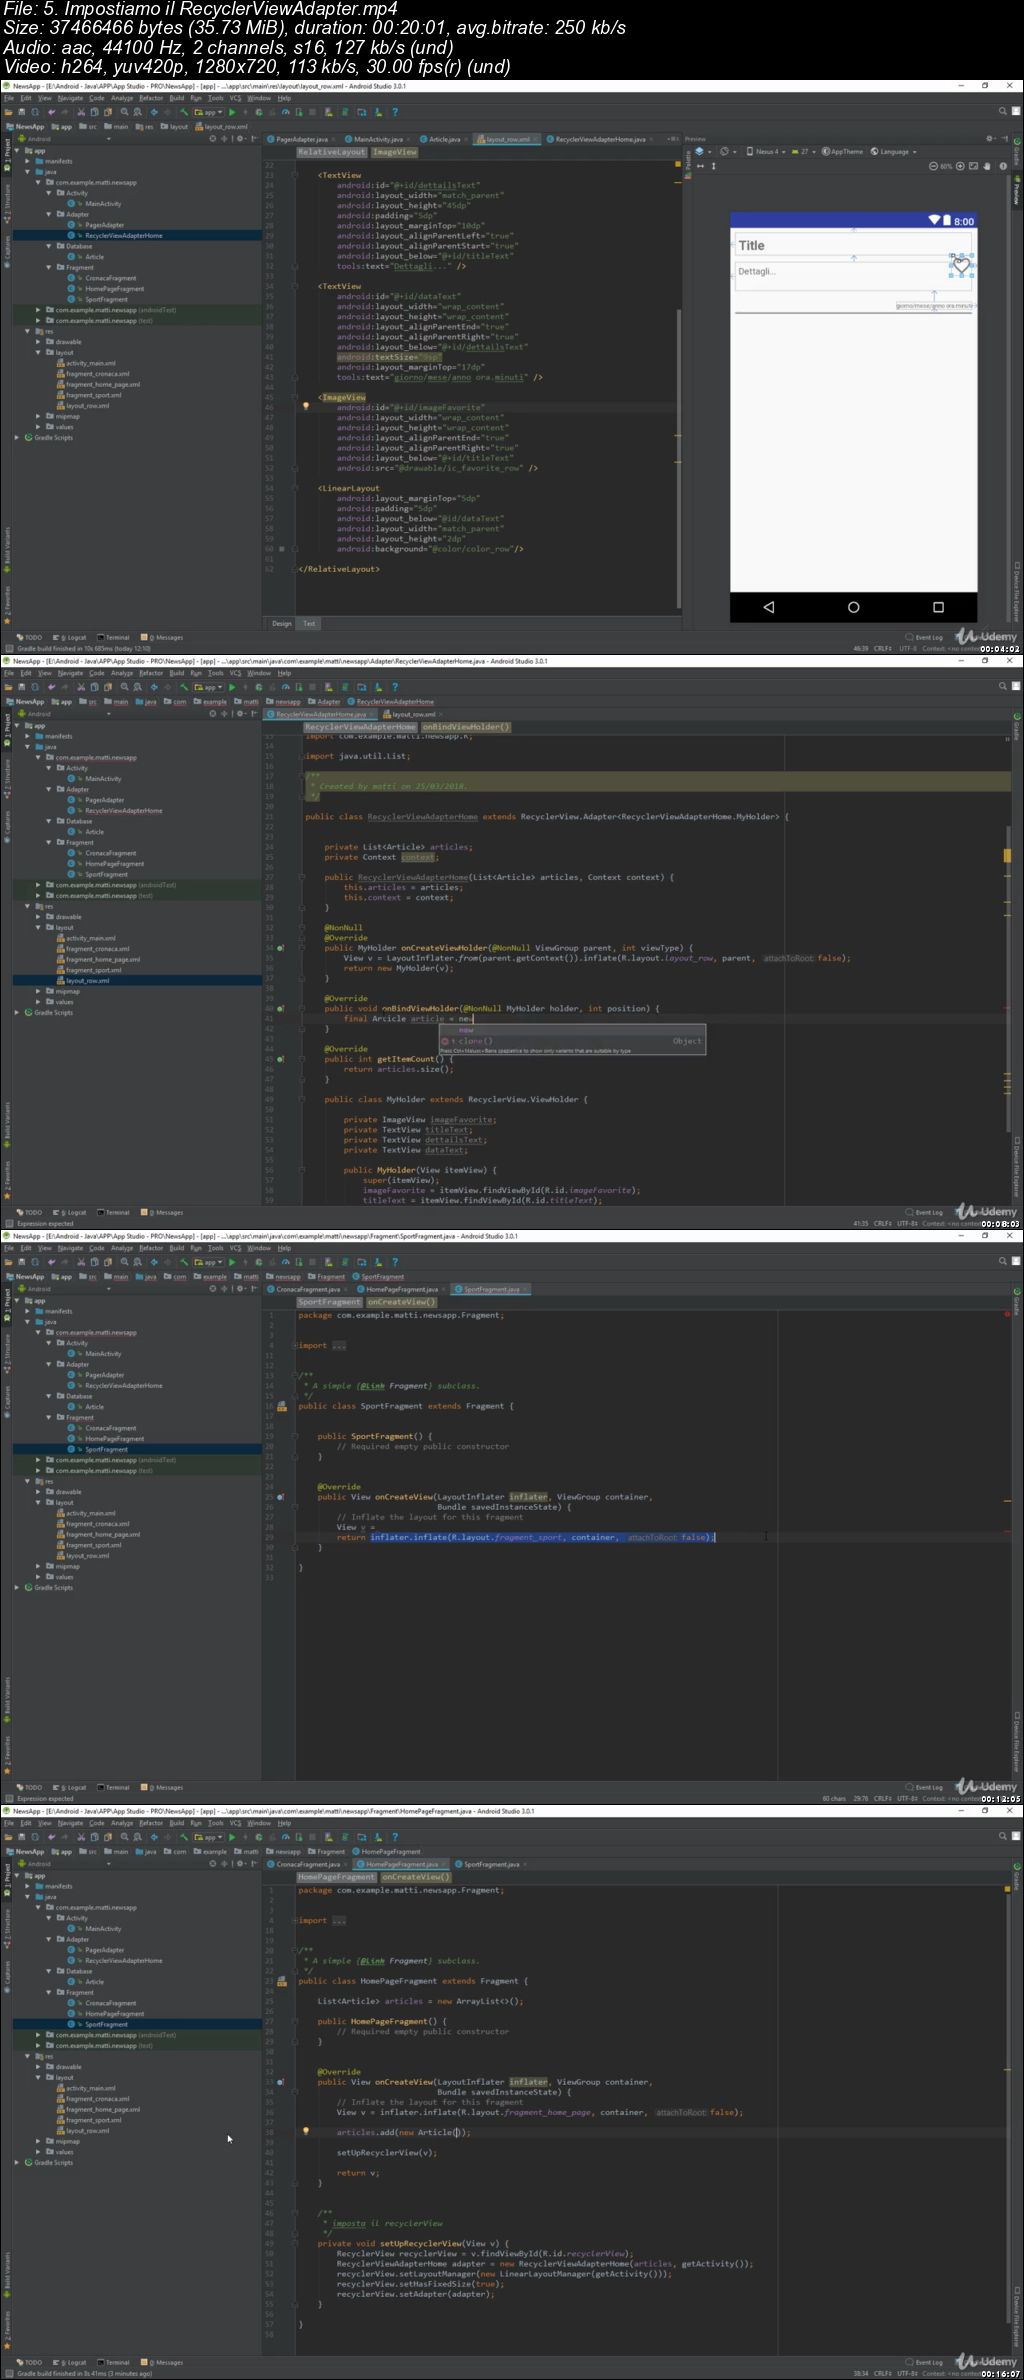Switch to the MainActivity.java editor tab
The height and width of the screenshot is (2380, 1024).
[377, 139]
